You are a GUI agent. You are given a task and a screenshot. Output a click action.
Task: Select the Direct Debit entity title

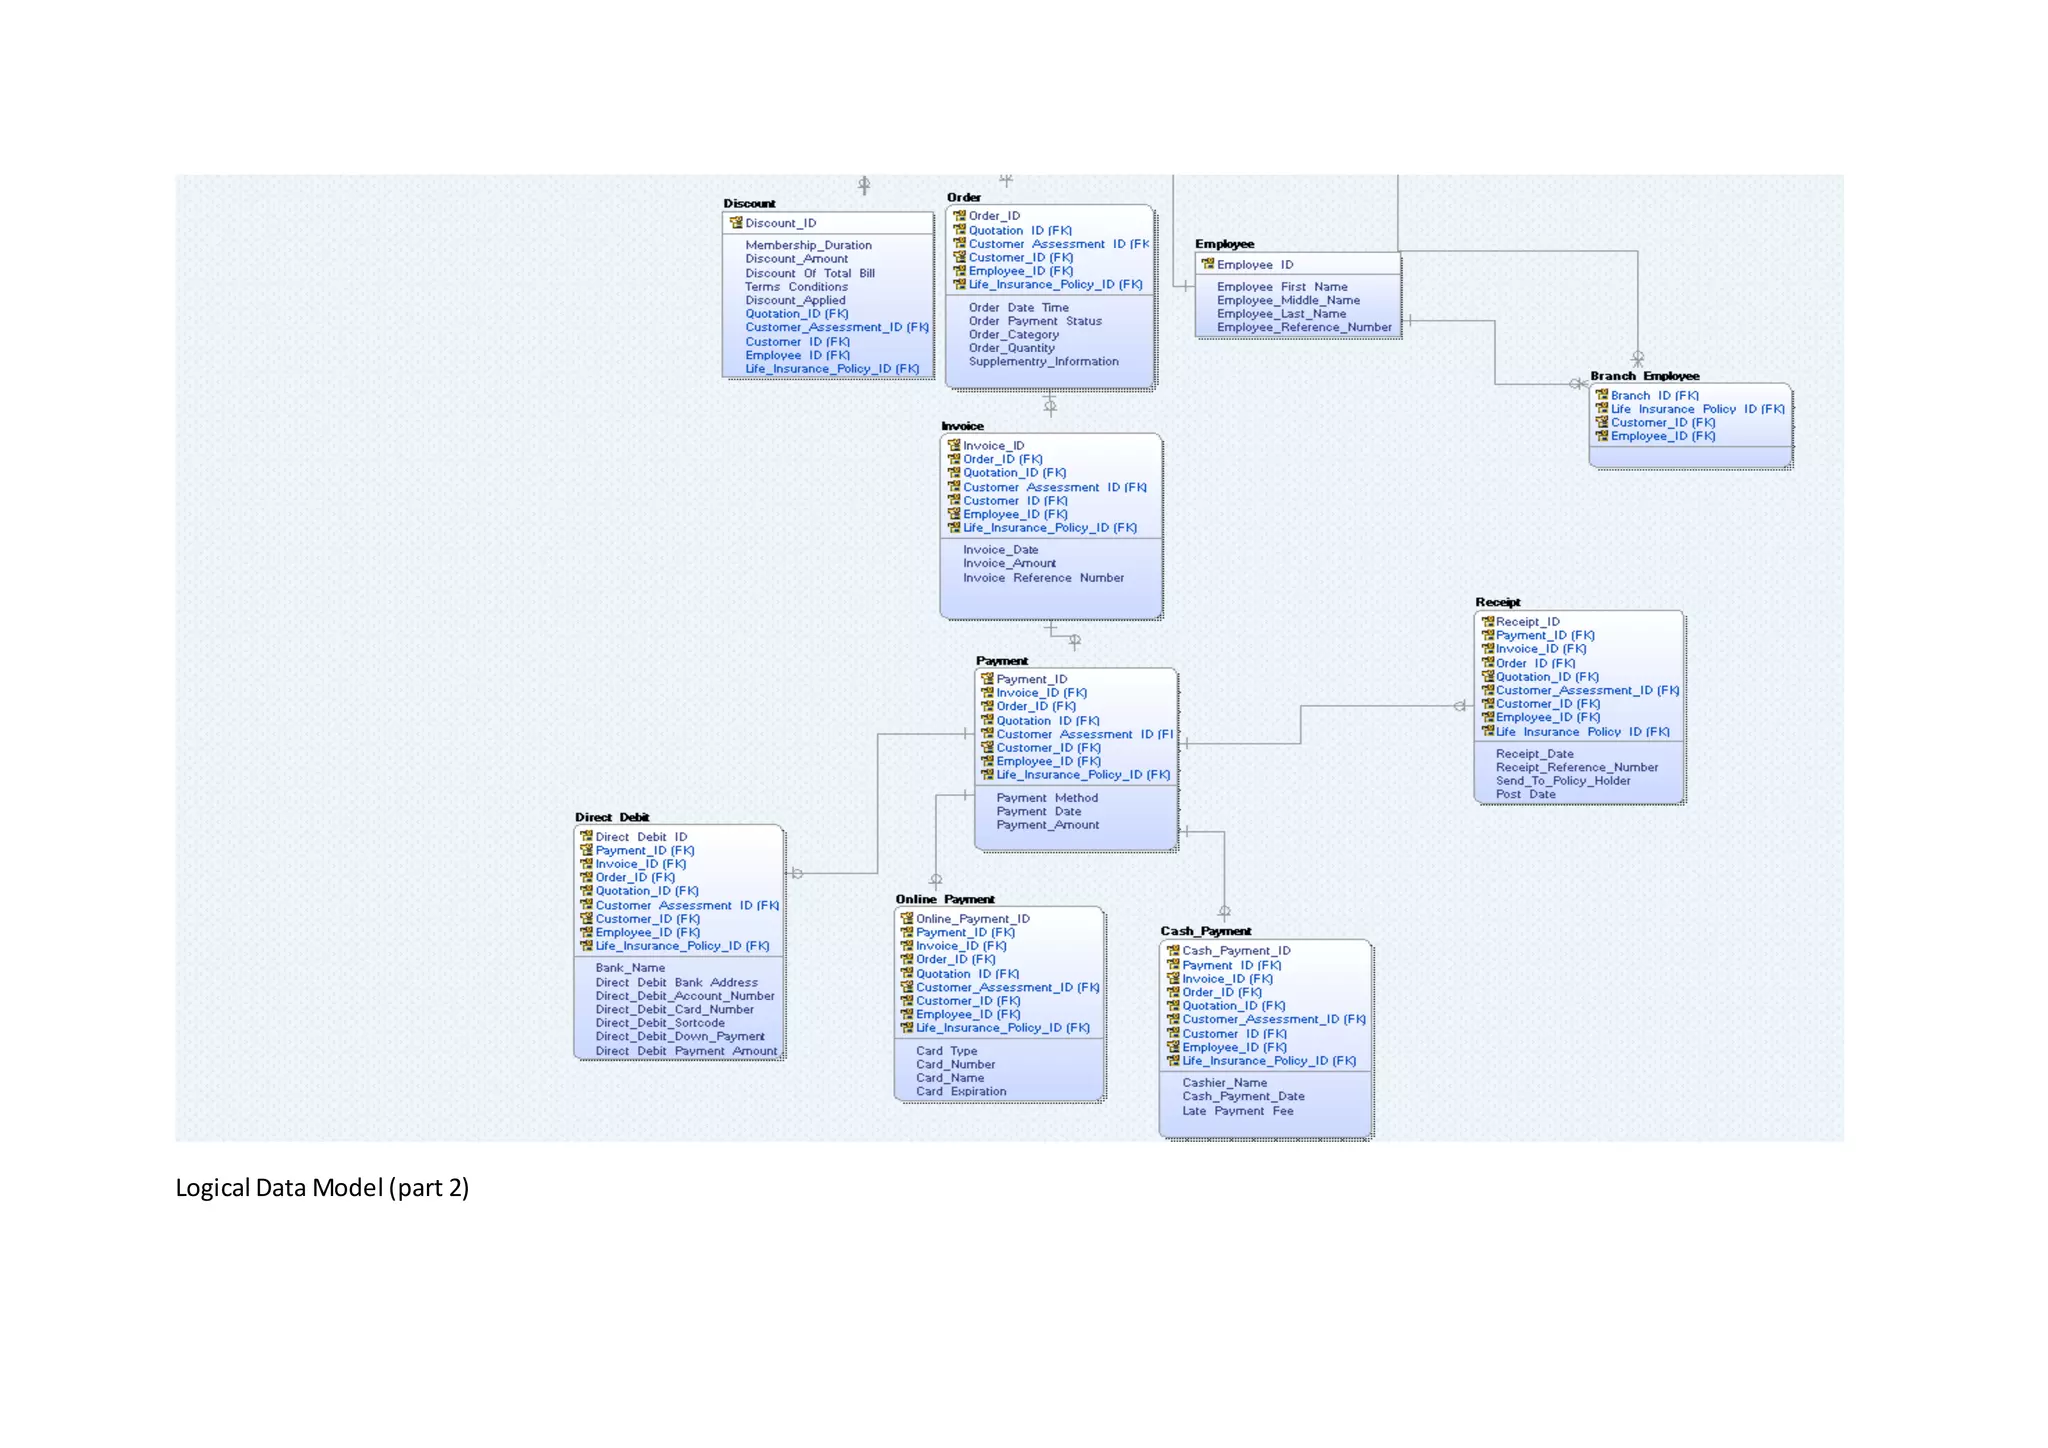[612, 817]
